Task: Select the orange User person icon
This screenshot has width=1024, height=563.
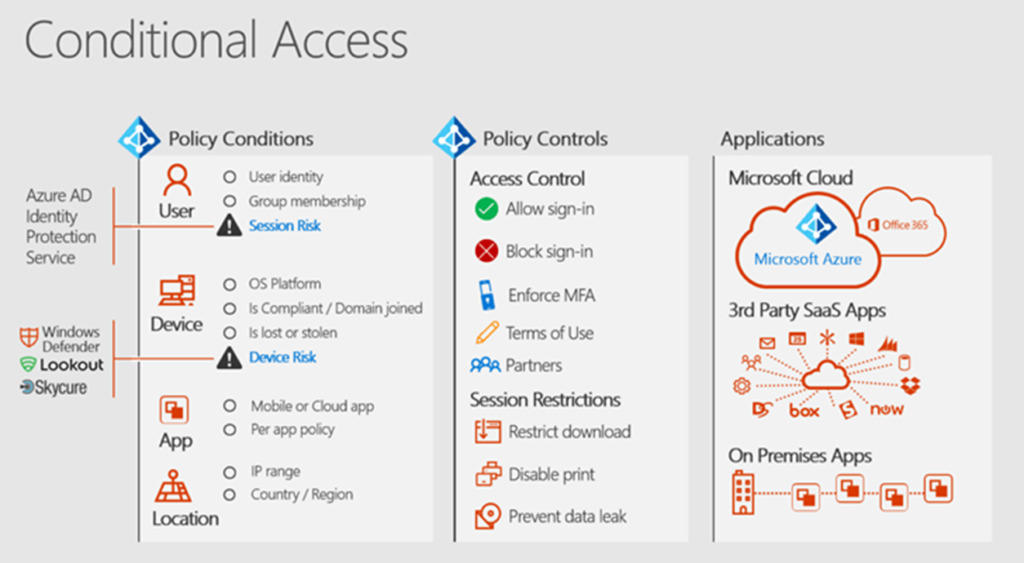Action: [177, 180]
